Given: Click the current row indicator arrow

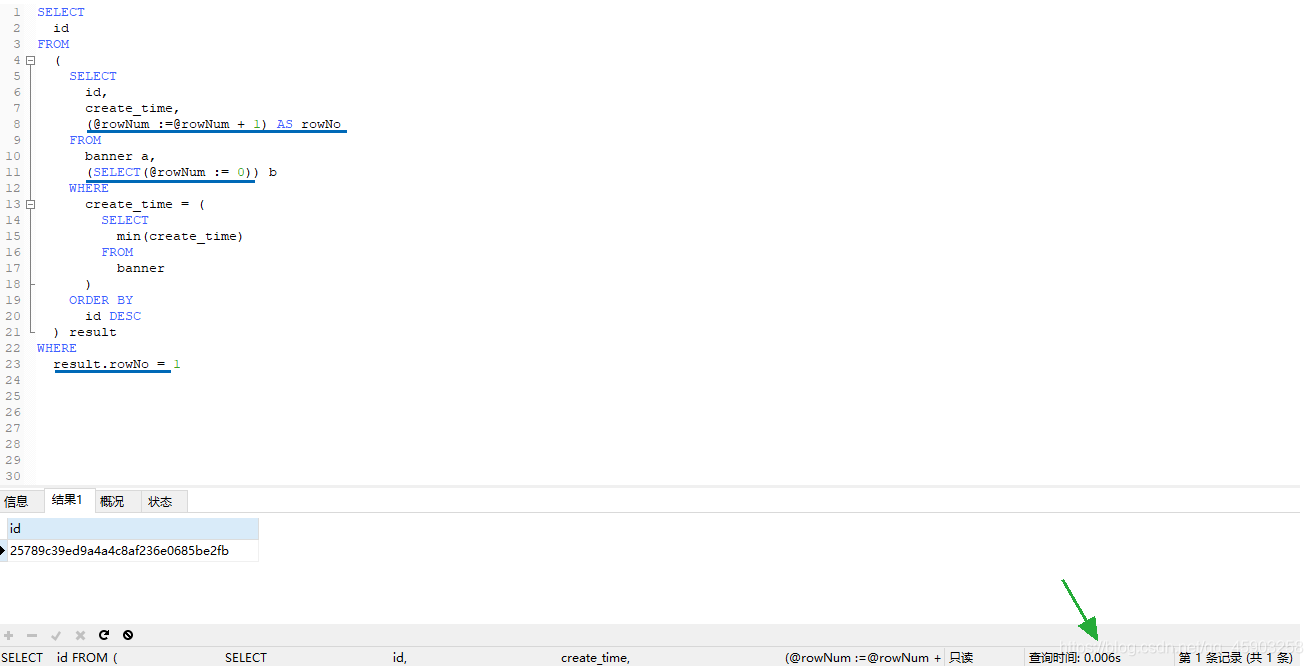Looking at the screenshot, I should click(x=3, y=550).
